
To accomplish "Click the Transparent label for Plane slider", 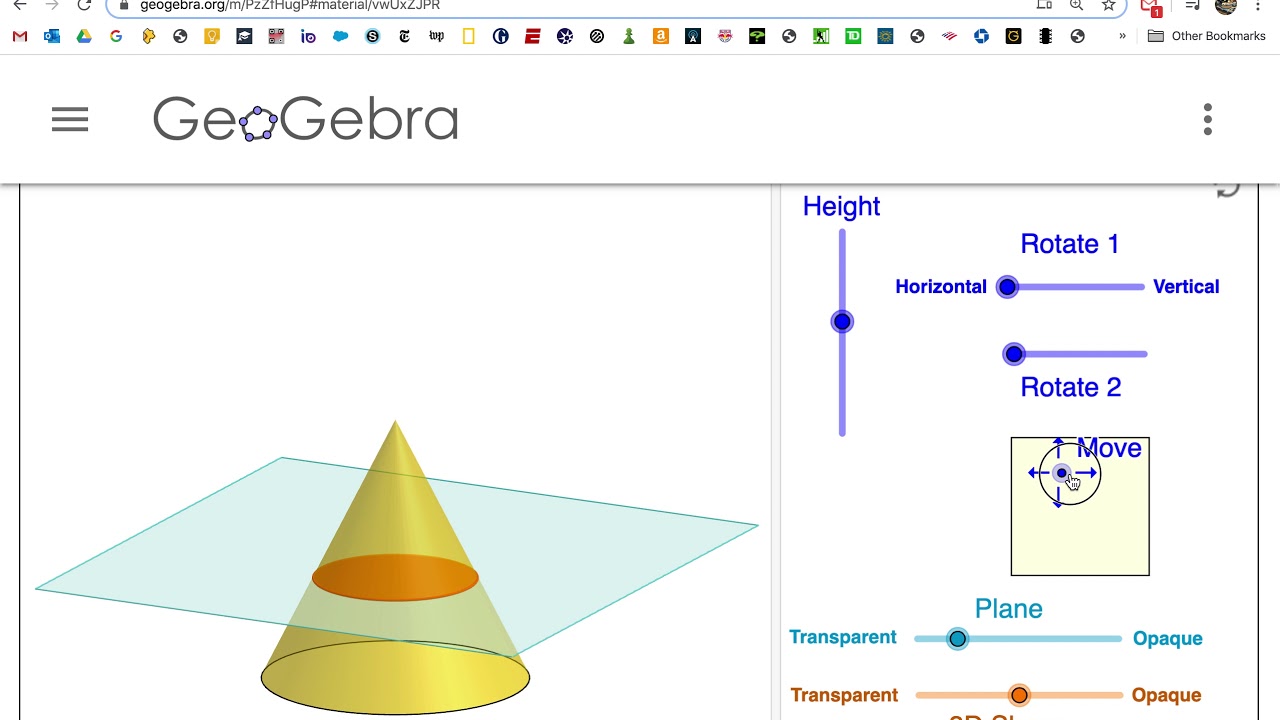I will pyautogui.click(x=843, y=638).
